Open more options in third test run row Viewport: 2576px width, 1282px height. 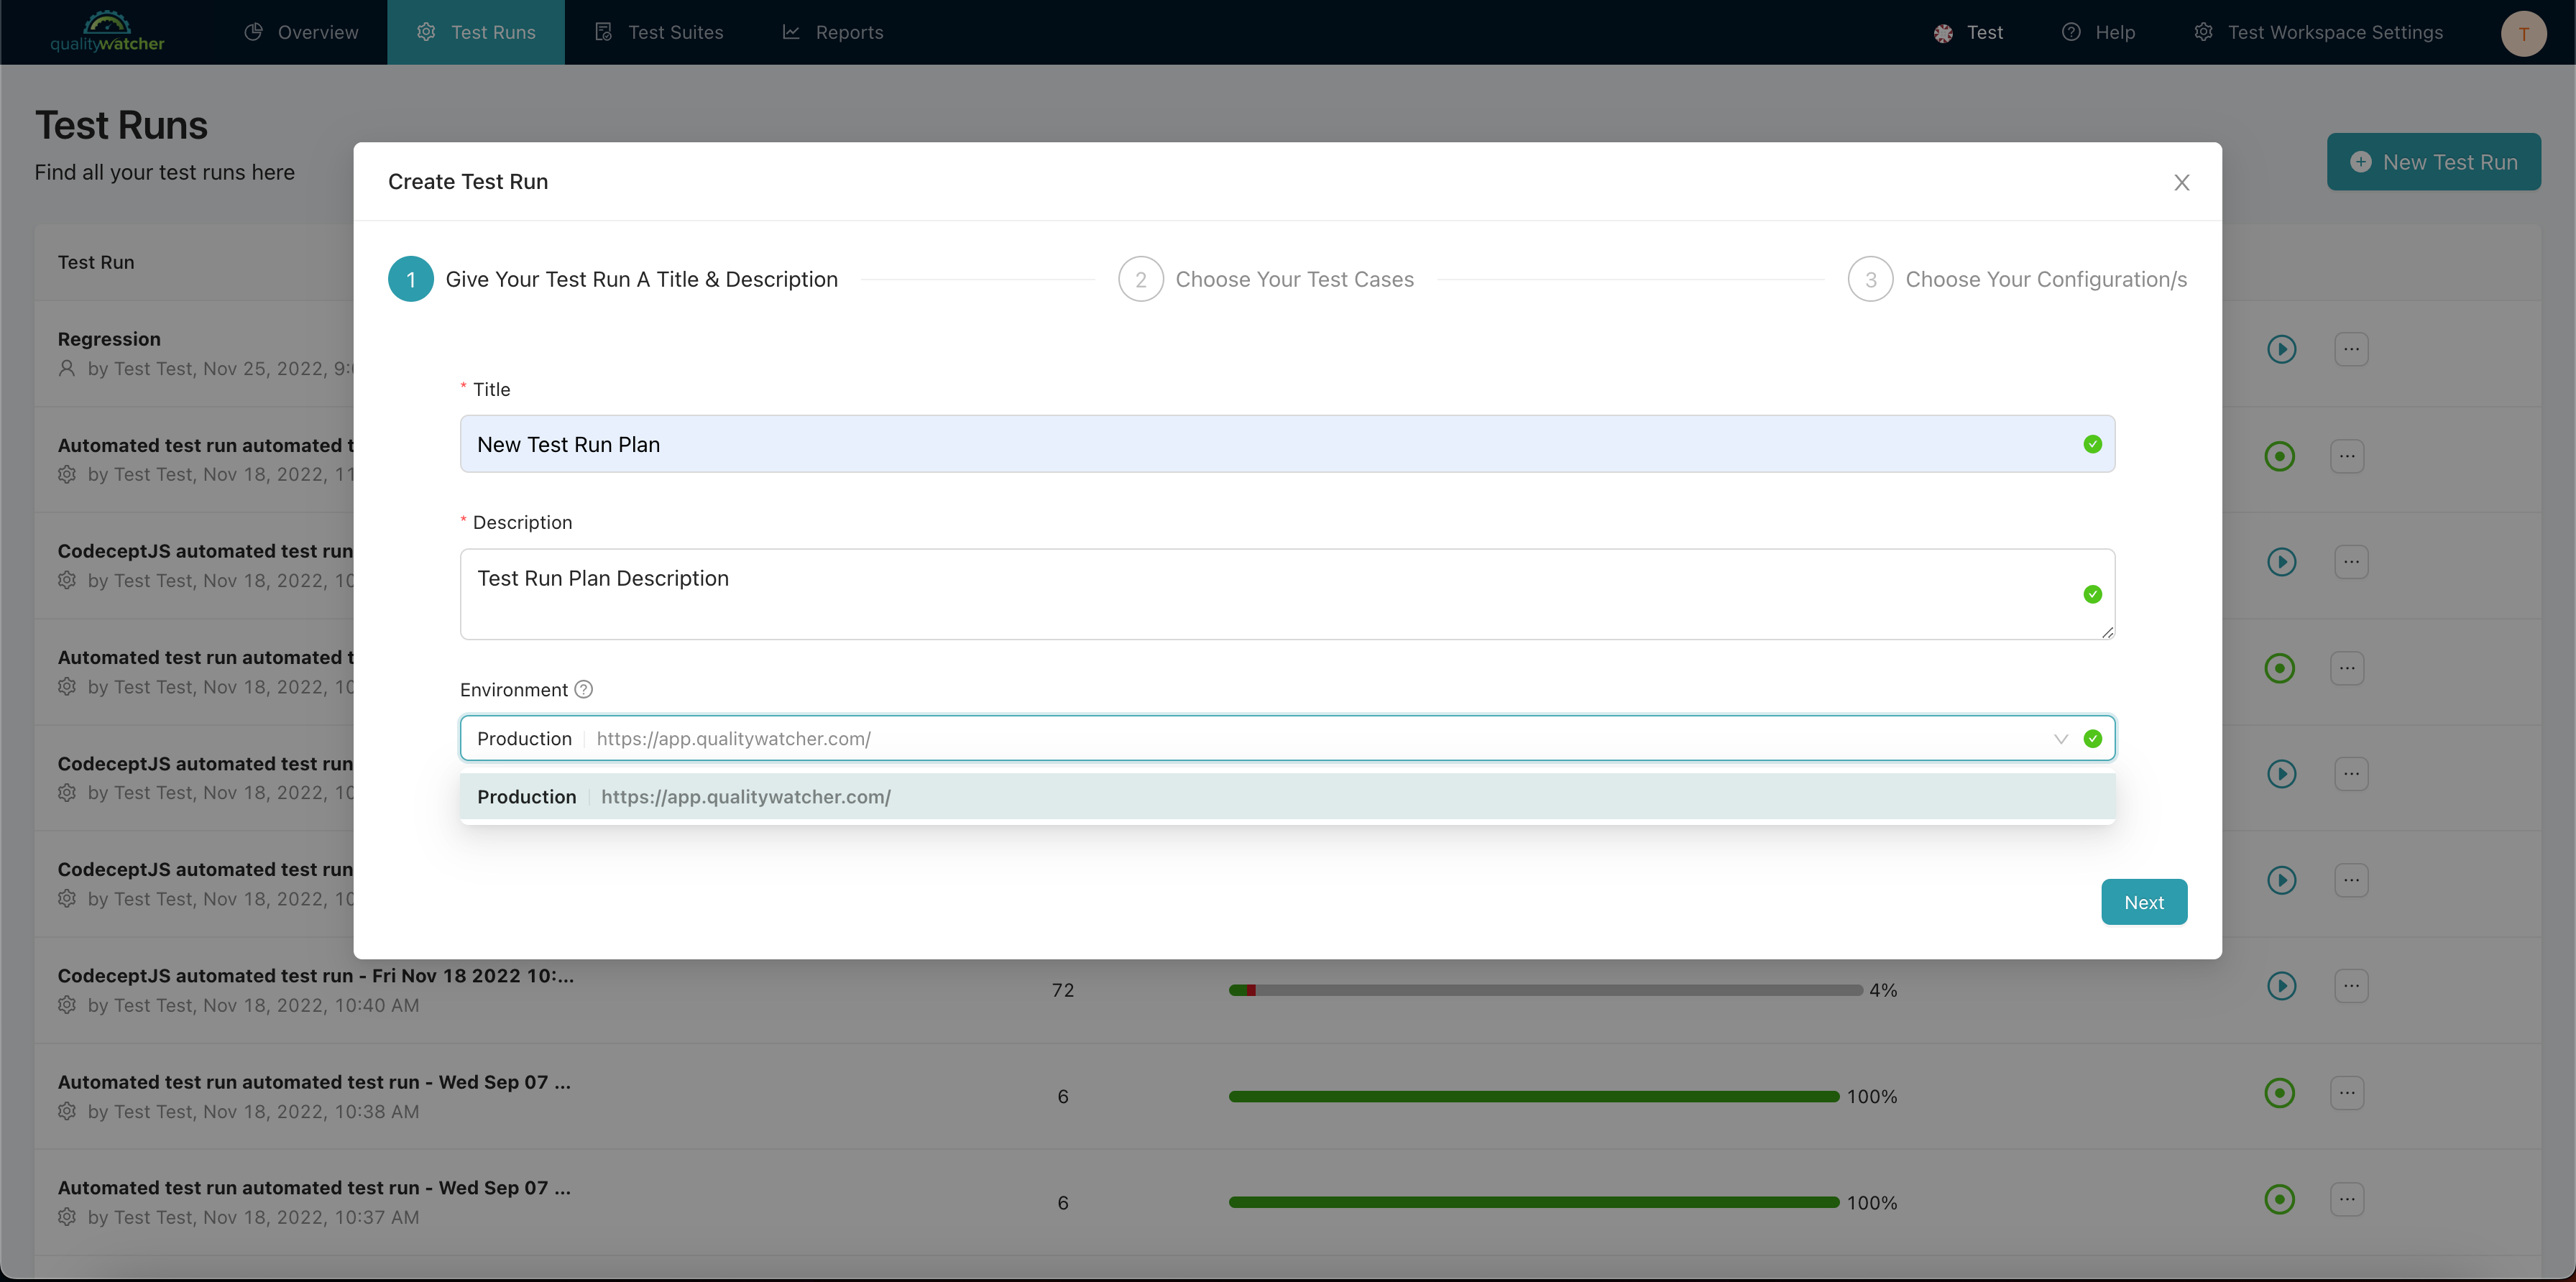click(2351, 561)
